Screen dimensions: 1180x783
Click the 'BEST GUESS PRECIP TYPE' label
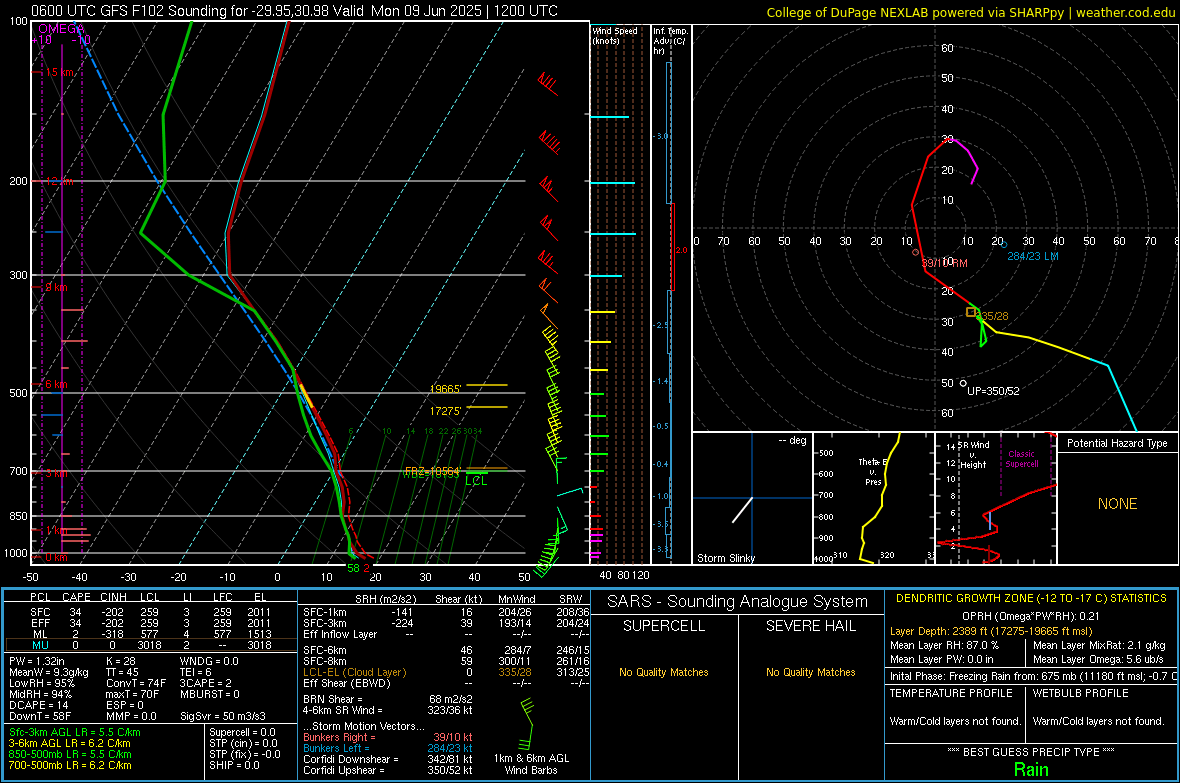pos(1031,751)
